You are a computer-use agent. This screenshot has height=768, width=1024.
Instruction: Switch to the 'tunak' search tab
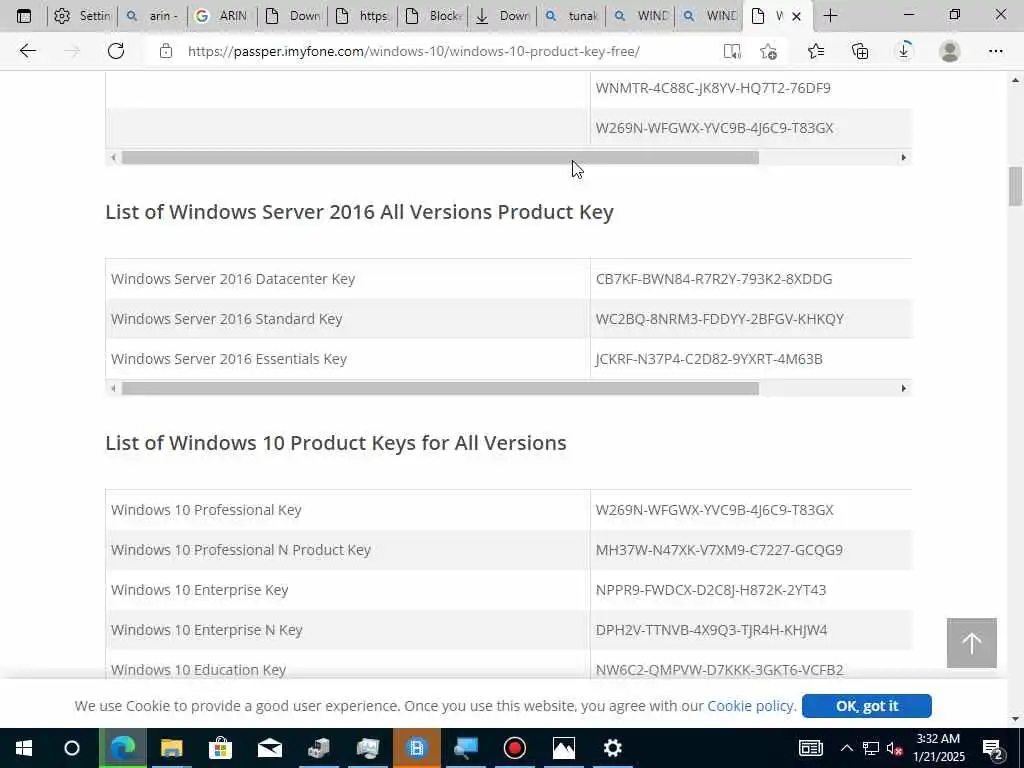[x=571, y=16]
